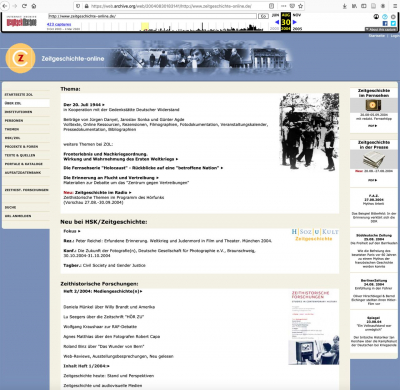Open Fronterlebnis und Nachkriegsordnung link
This screenshot has width=400, height=390.
[x=121, y=157]
